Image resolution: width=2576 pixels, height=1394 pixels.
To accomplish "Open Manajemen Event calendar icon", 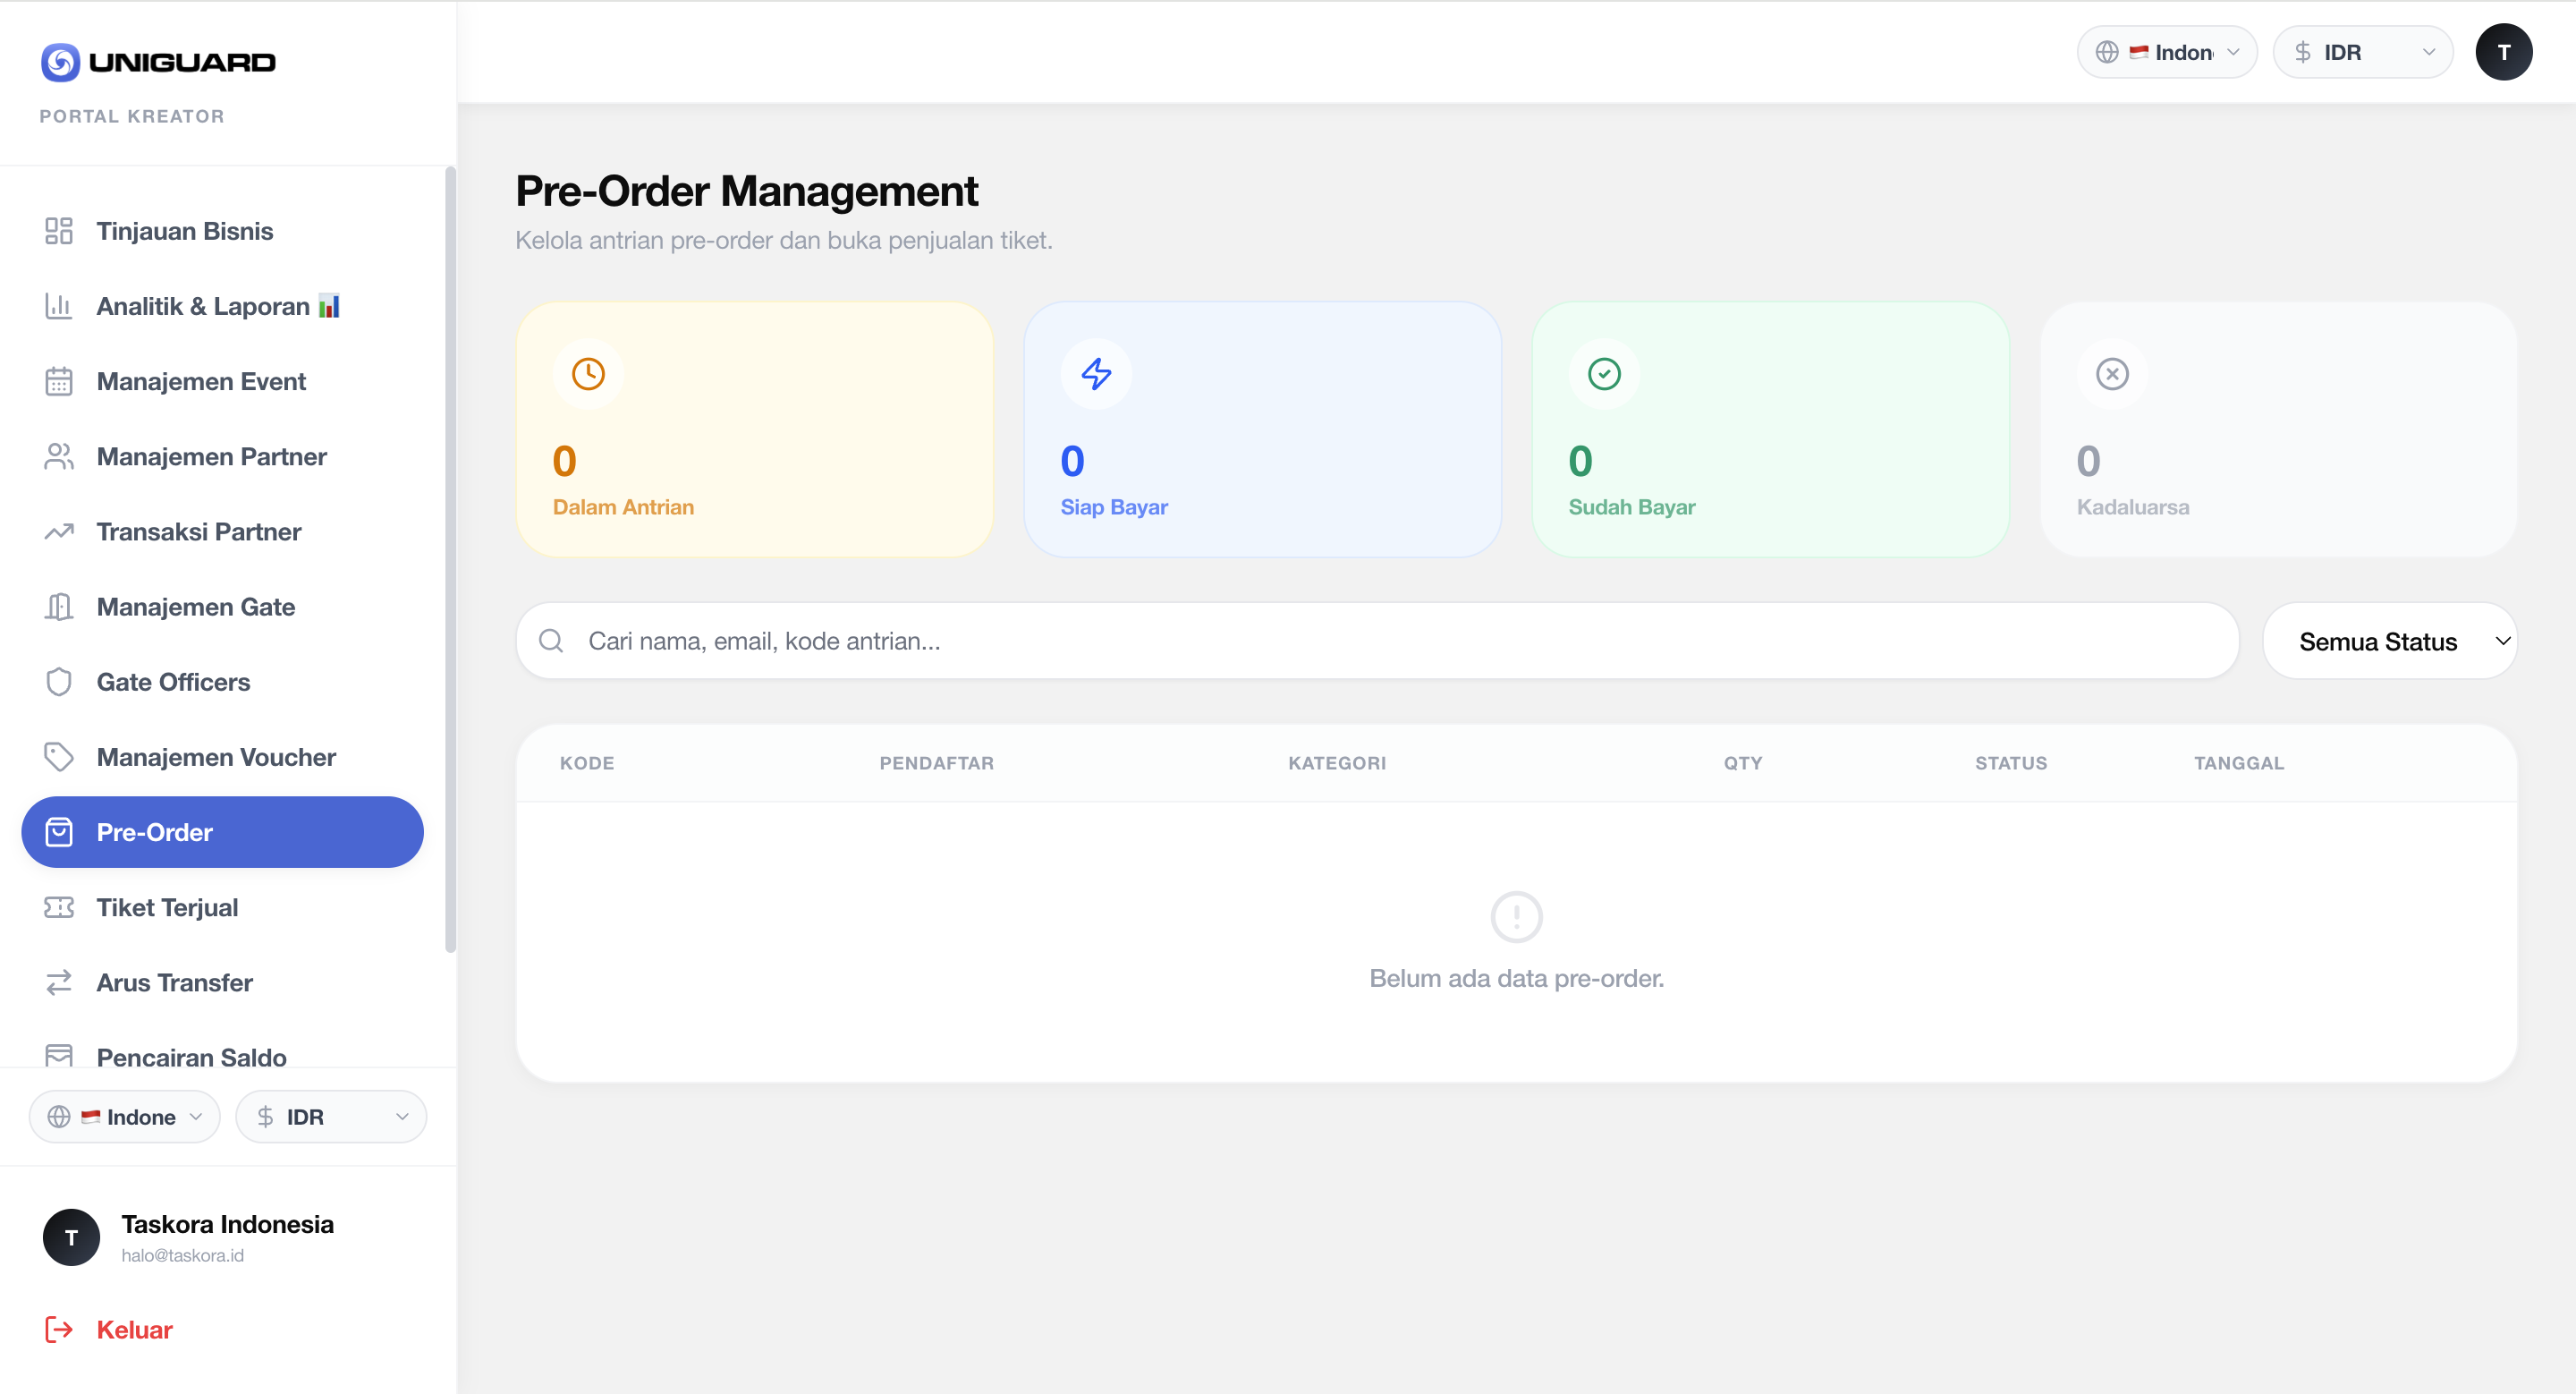I will (58, 381).
